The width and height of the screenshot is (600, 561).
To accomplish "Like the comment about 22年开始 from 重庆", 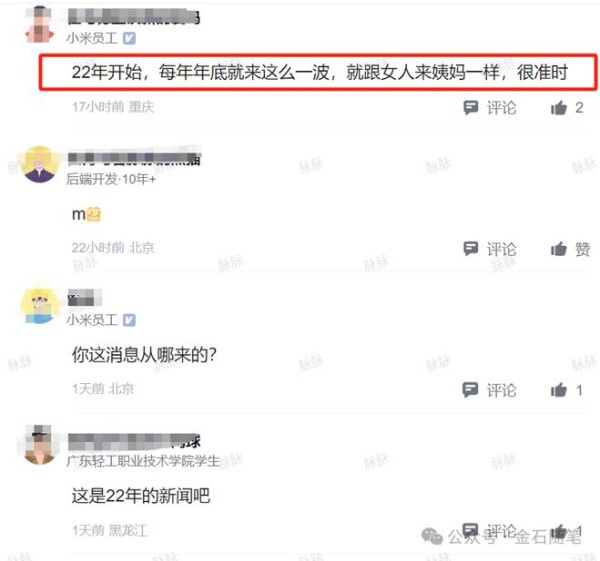I will (x=567, y=108).
